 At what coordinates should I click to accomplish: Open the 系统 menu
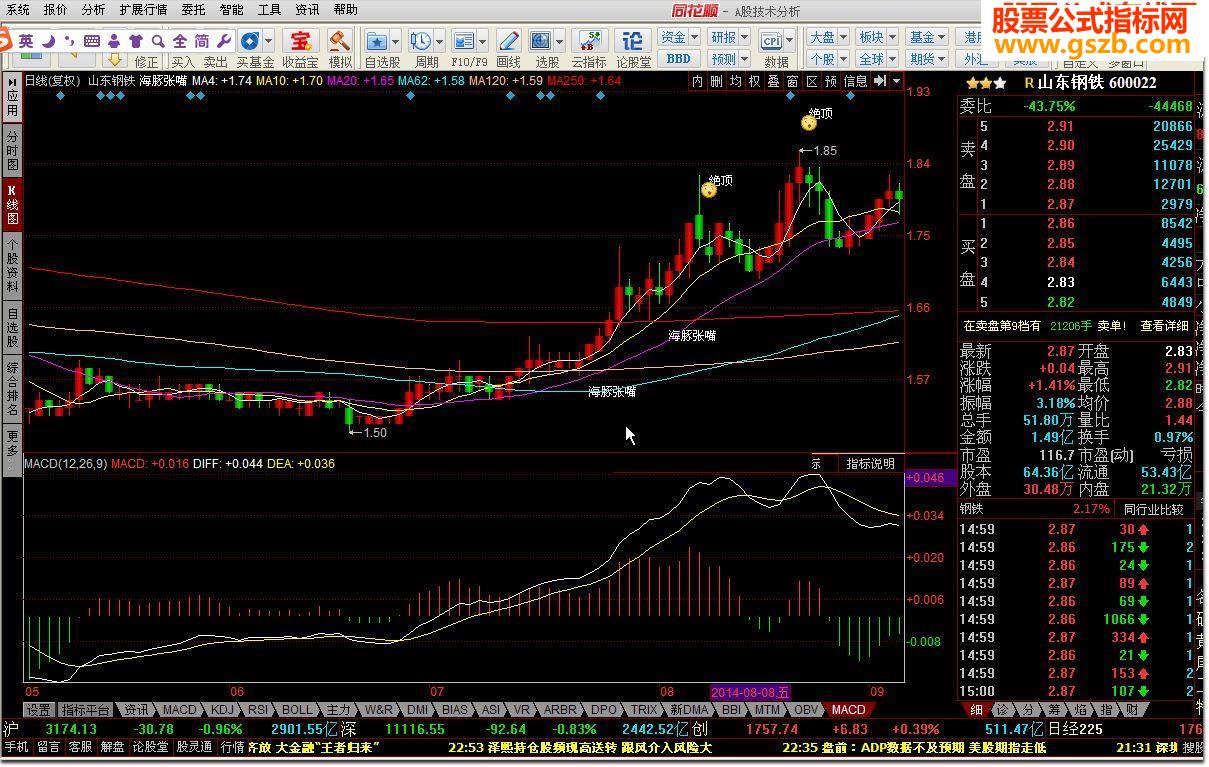[17, 10]
